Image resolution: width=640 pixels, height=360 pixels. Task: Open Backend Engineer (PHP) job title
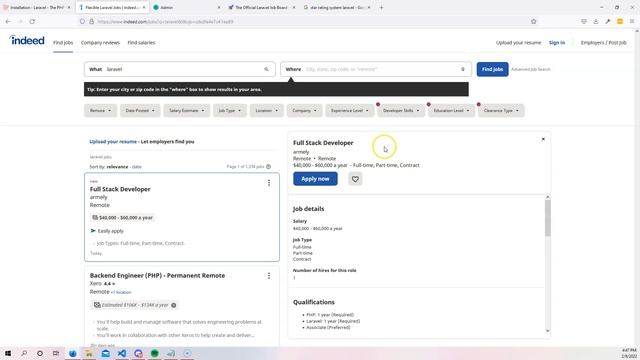(157, 276)
